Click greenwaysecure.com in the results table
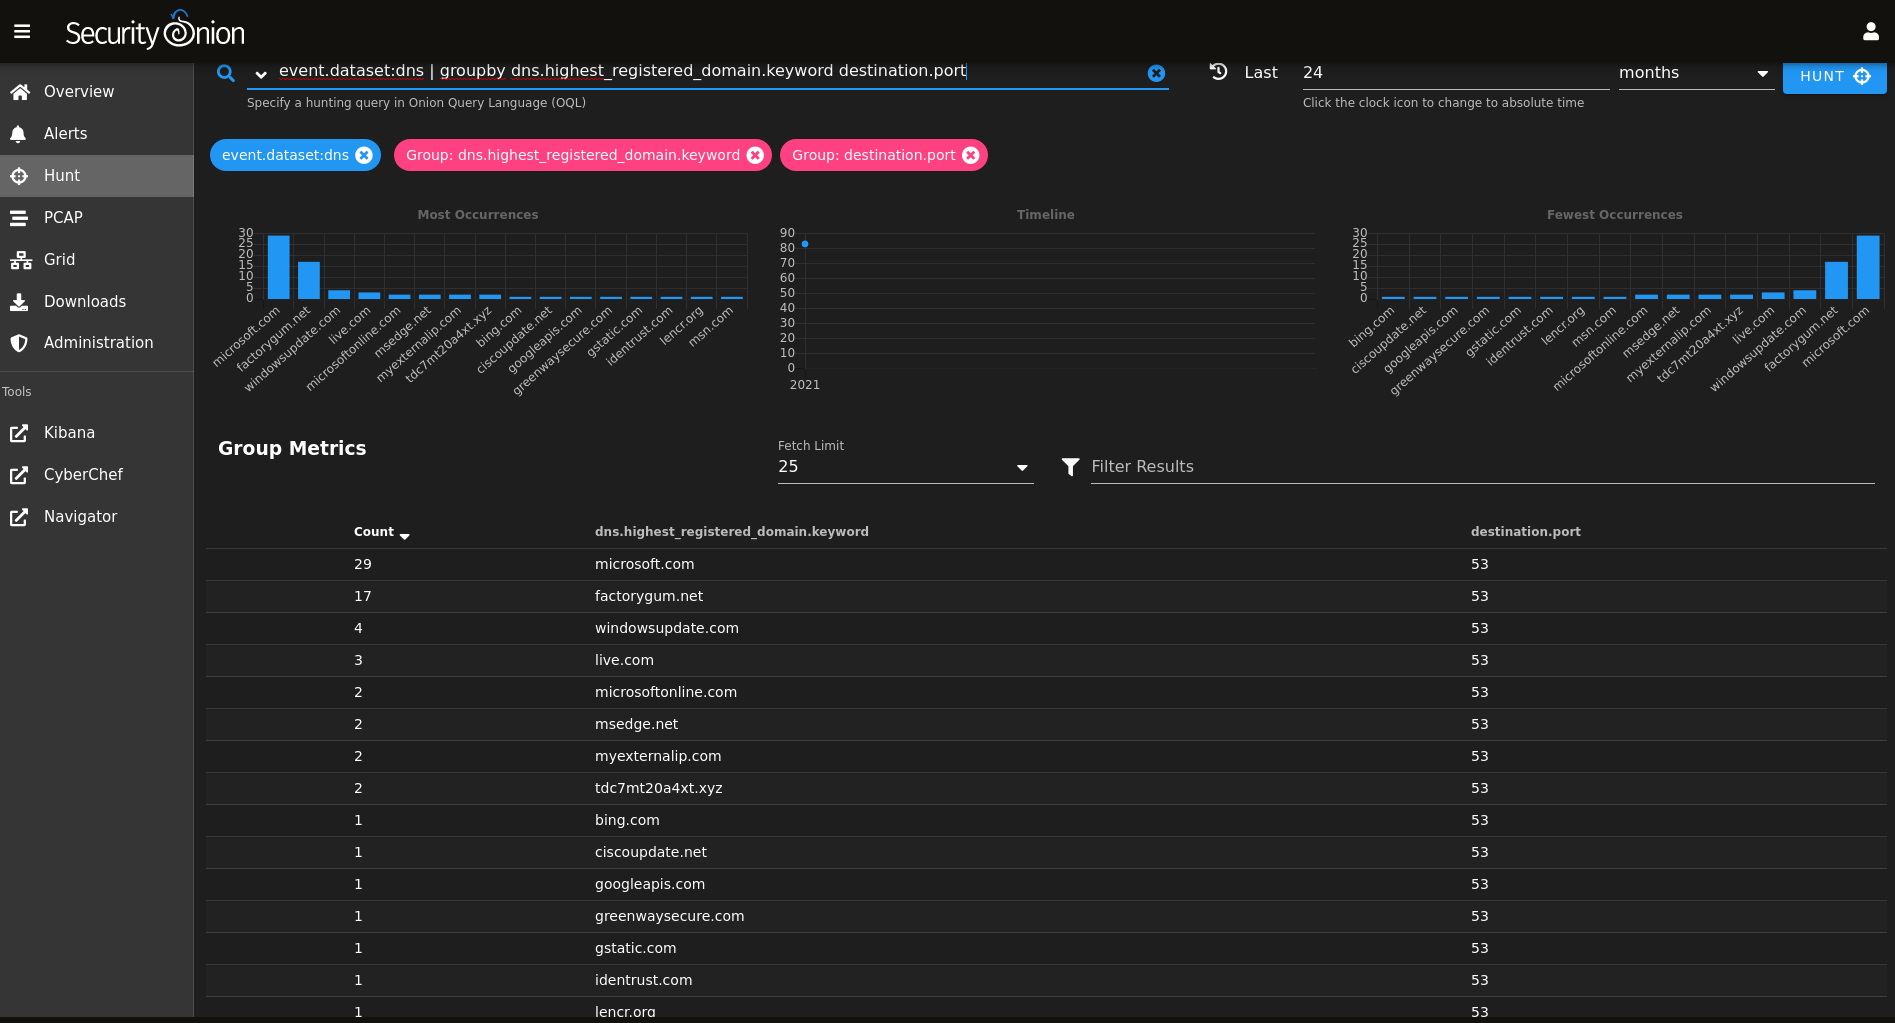 [670, 916]
